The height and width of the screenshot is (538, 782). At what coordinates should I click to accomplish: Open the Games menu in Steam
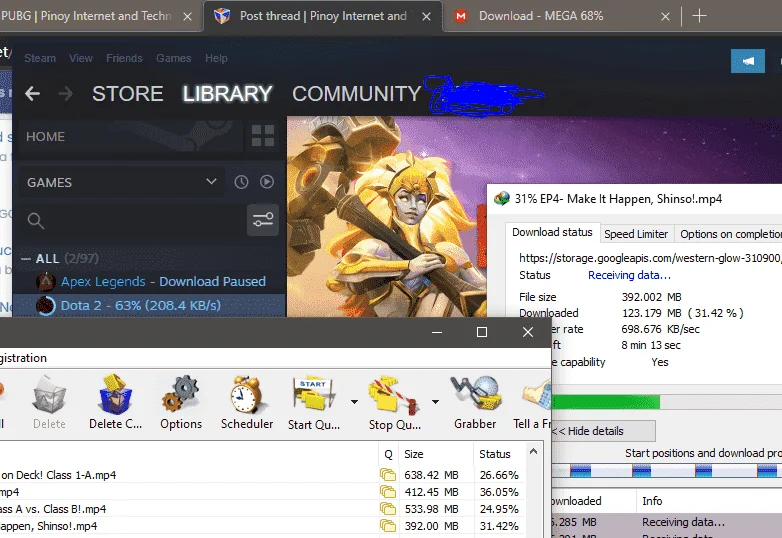tap(174, 58)
